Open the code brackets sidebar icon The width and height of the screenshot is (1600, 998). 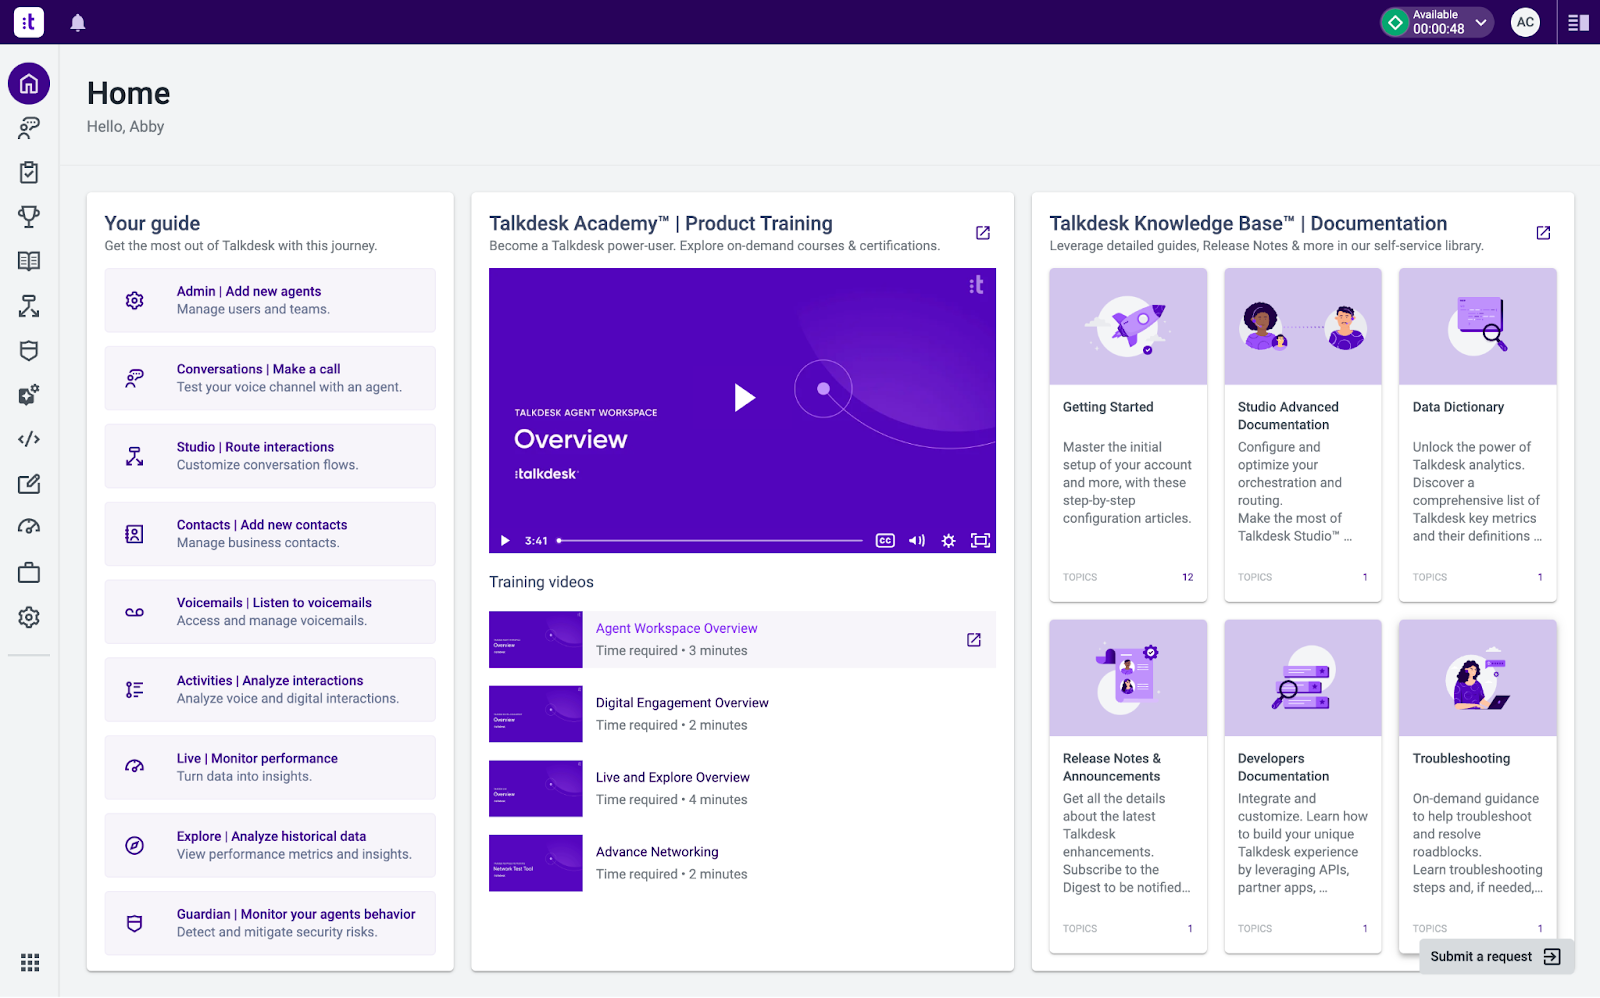(x=29, y=439)
